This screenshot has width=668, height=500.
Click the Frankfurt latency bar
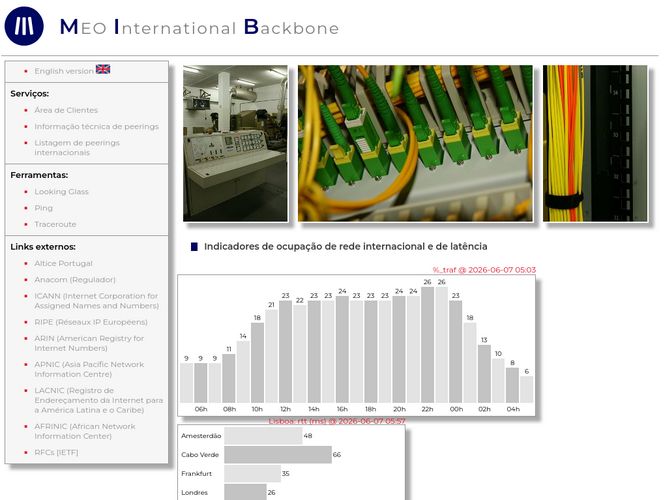(x=253, y=473)
